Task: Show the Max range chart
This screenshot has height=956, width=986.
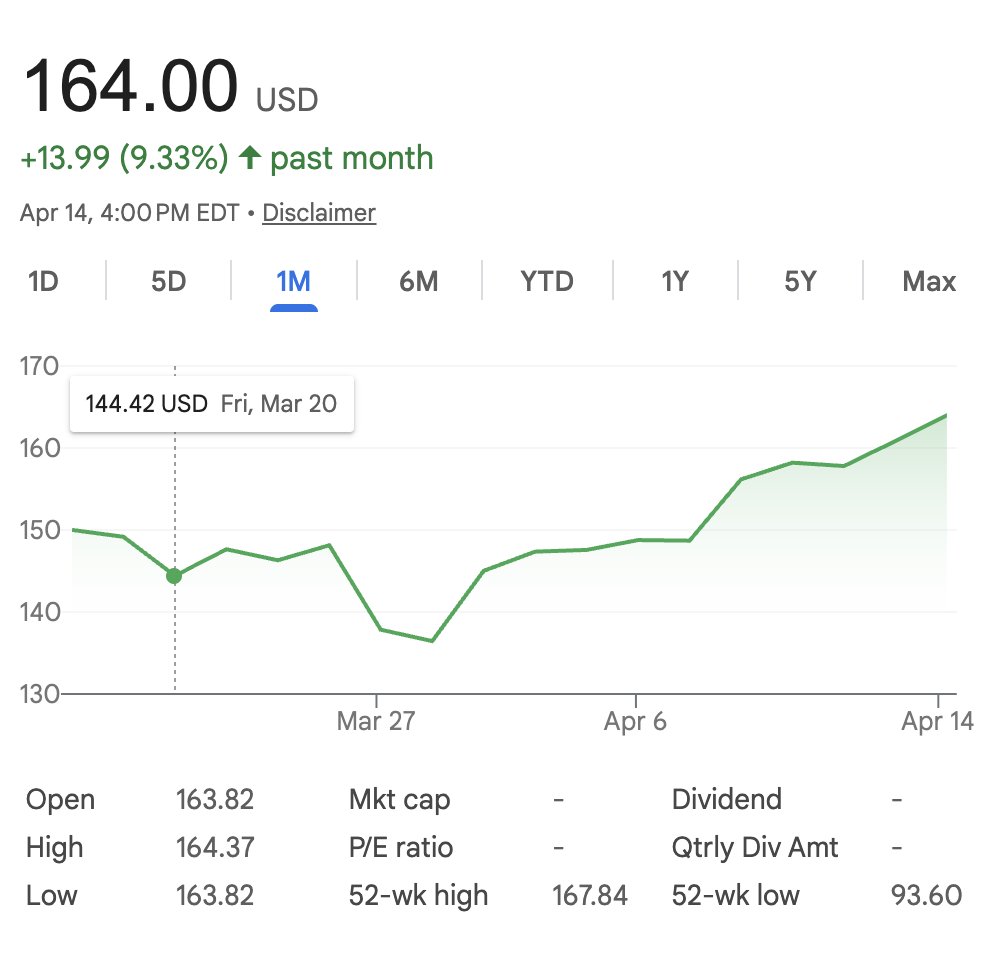Action: pyautogui.click(x=929, y=281)
